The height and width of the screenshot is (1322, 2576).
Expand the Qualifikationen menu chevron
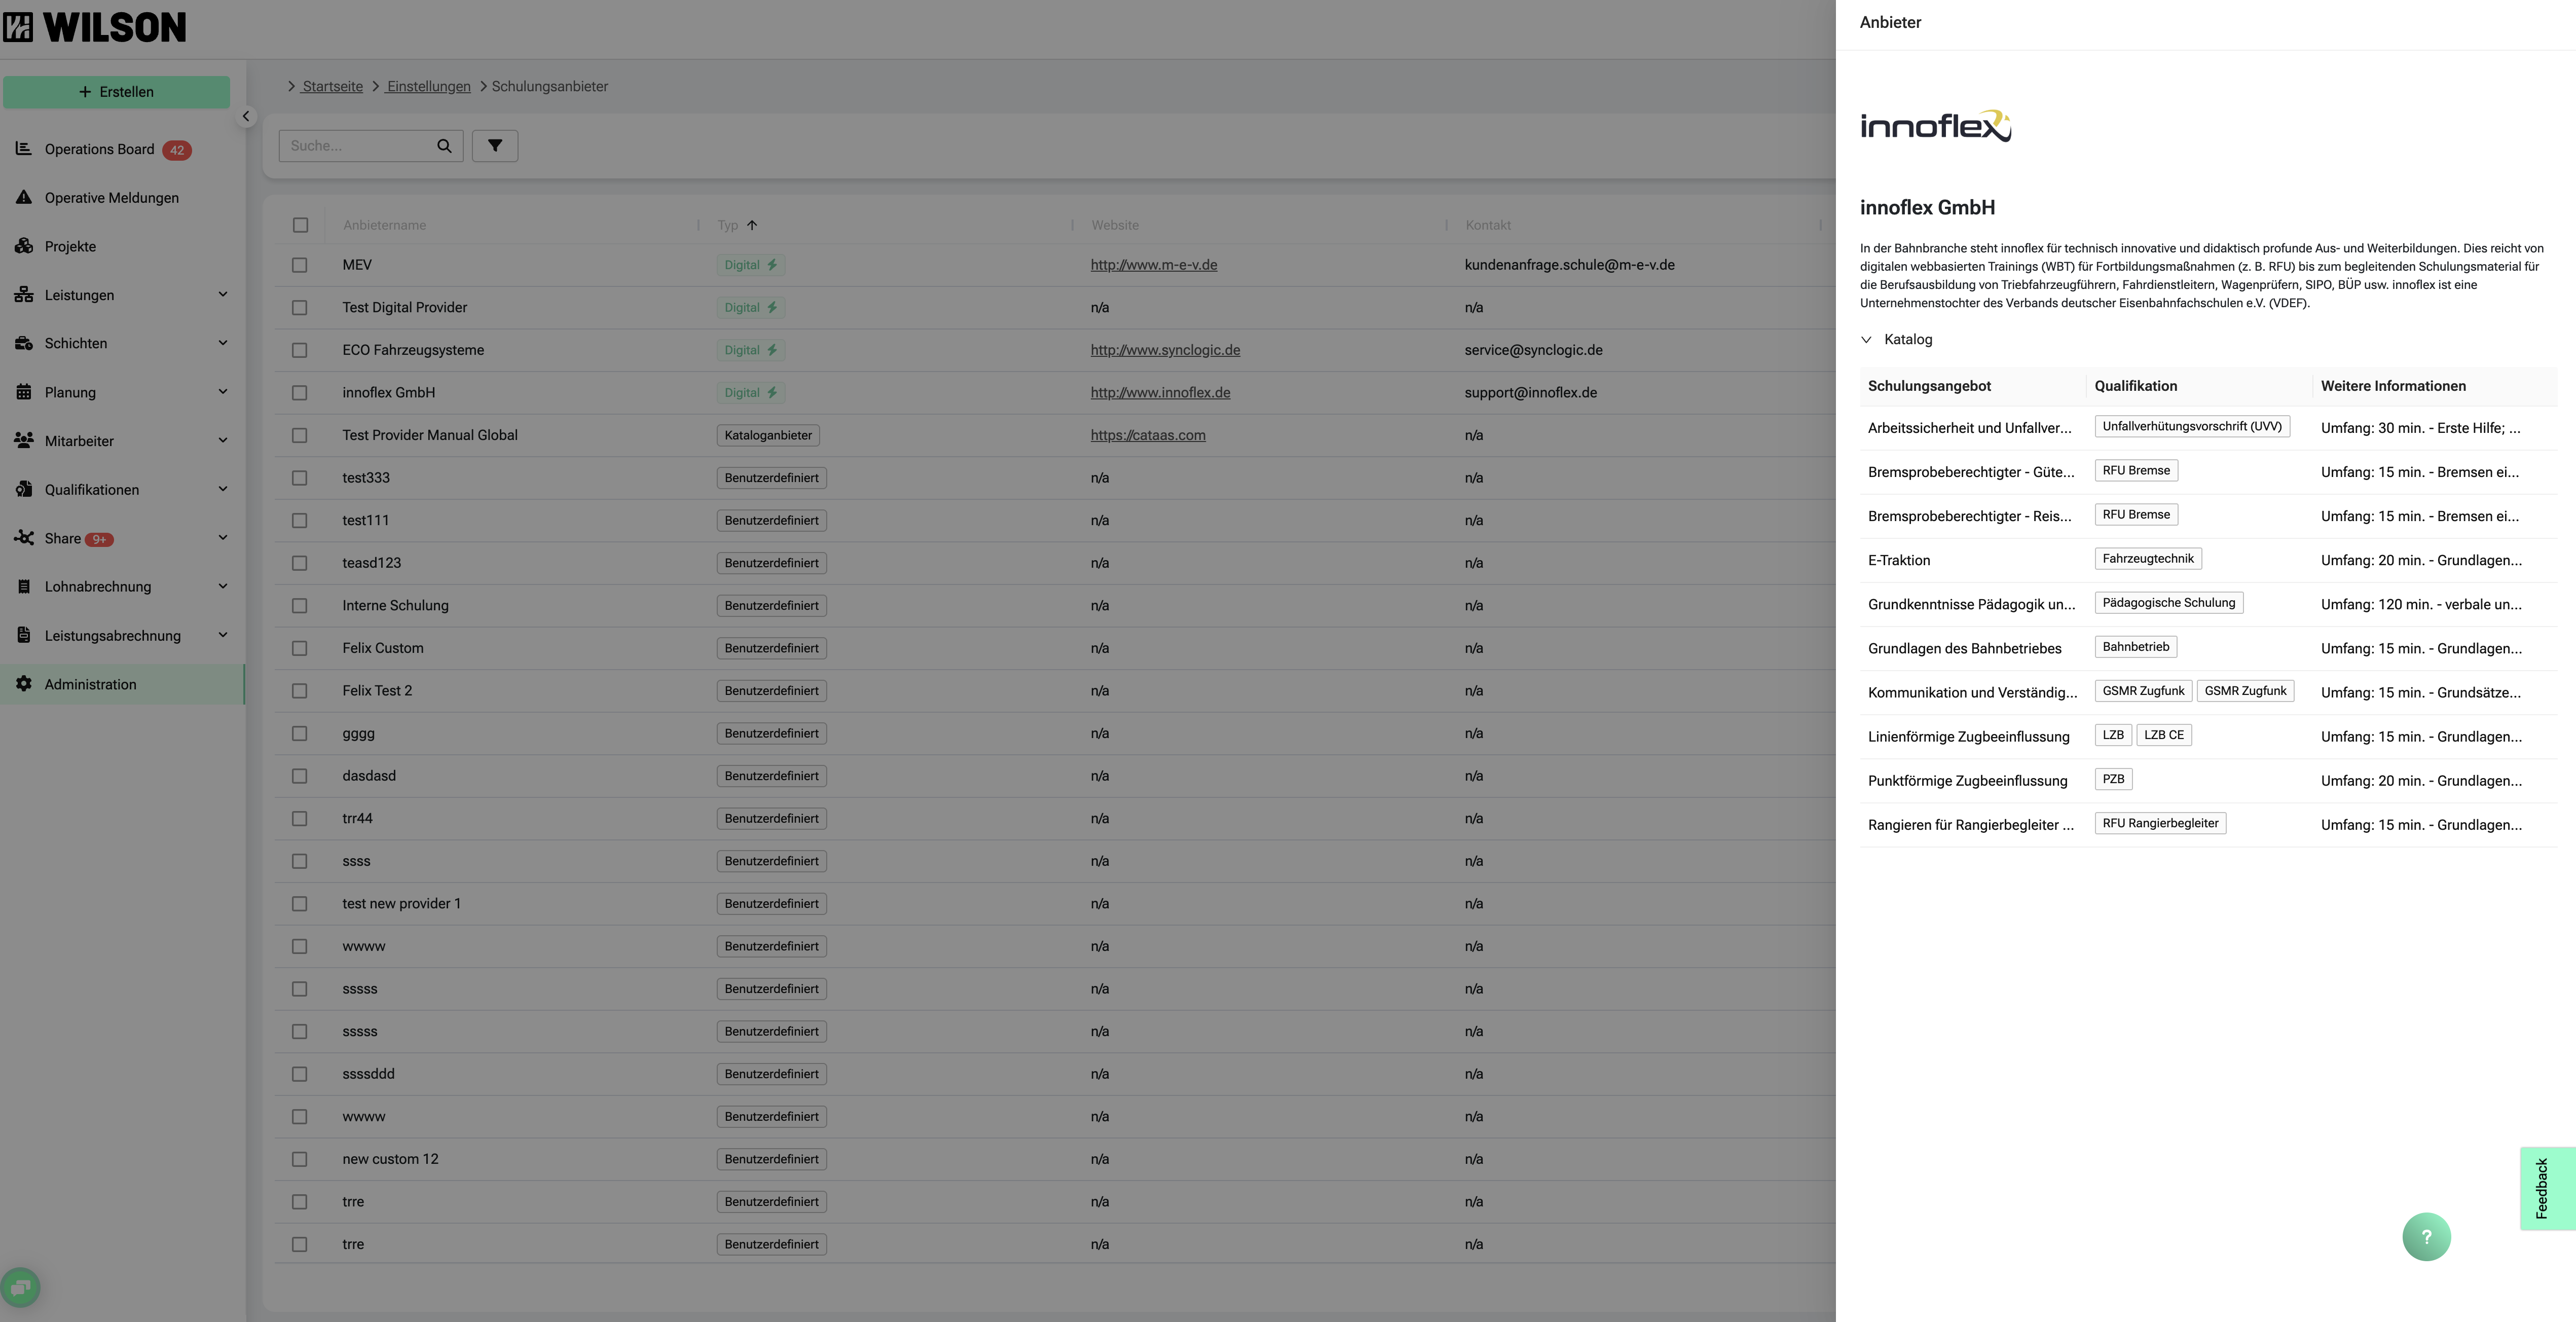coord(223,489)
